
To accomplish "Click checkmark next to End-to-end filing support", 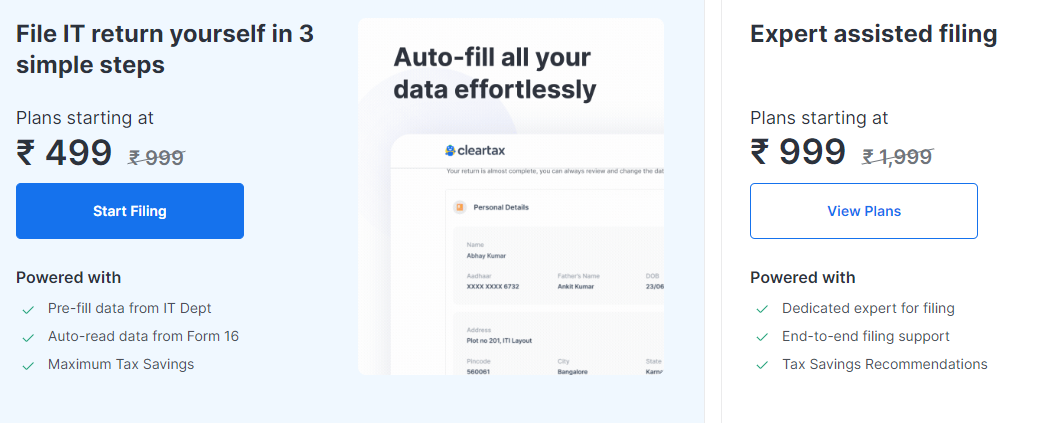I will [762, 337].
